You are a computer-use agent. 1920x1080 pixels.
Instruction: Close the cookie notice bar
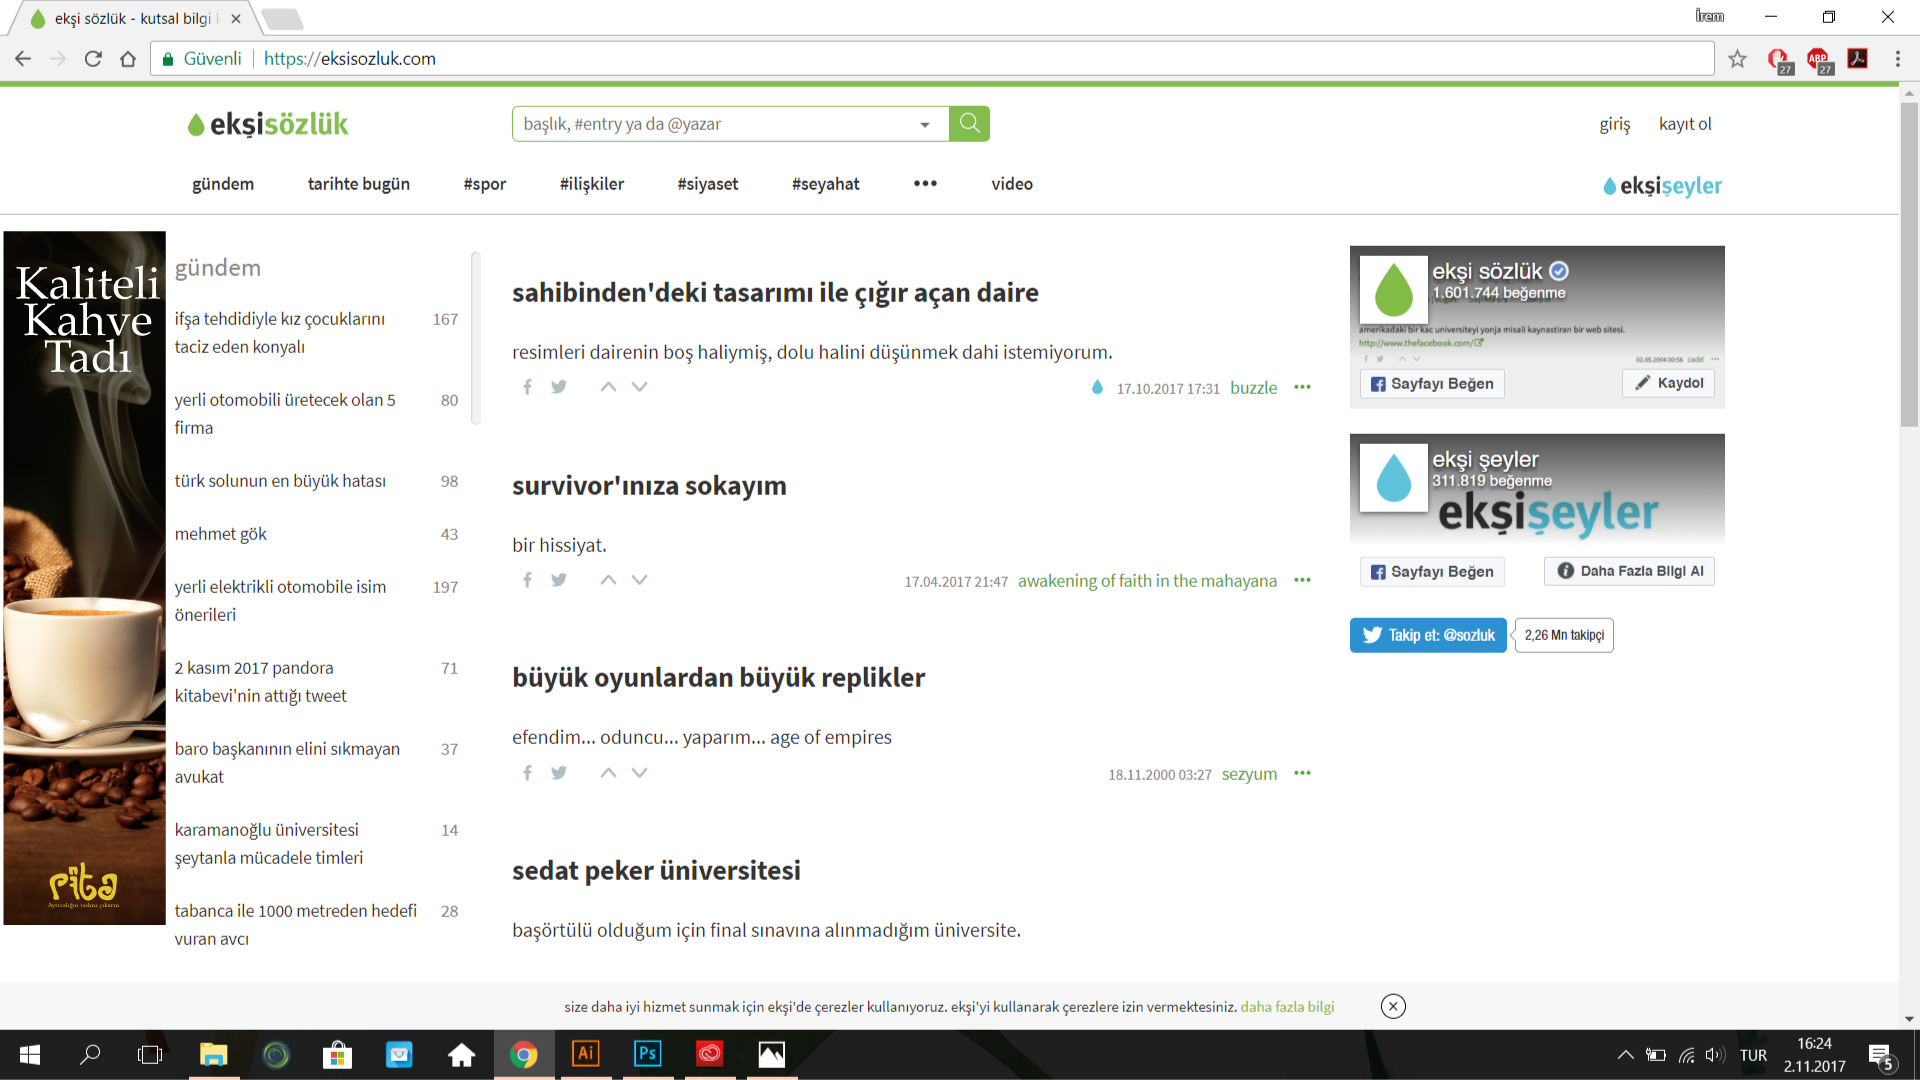[1393, 1006]
